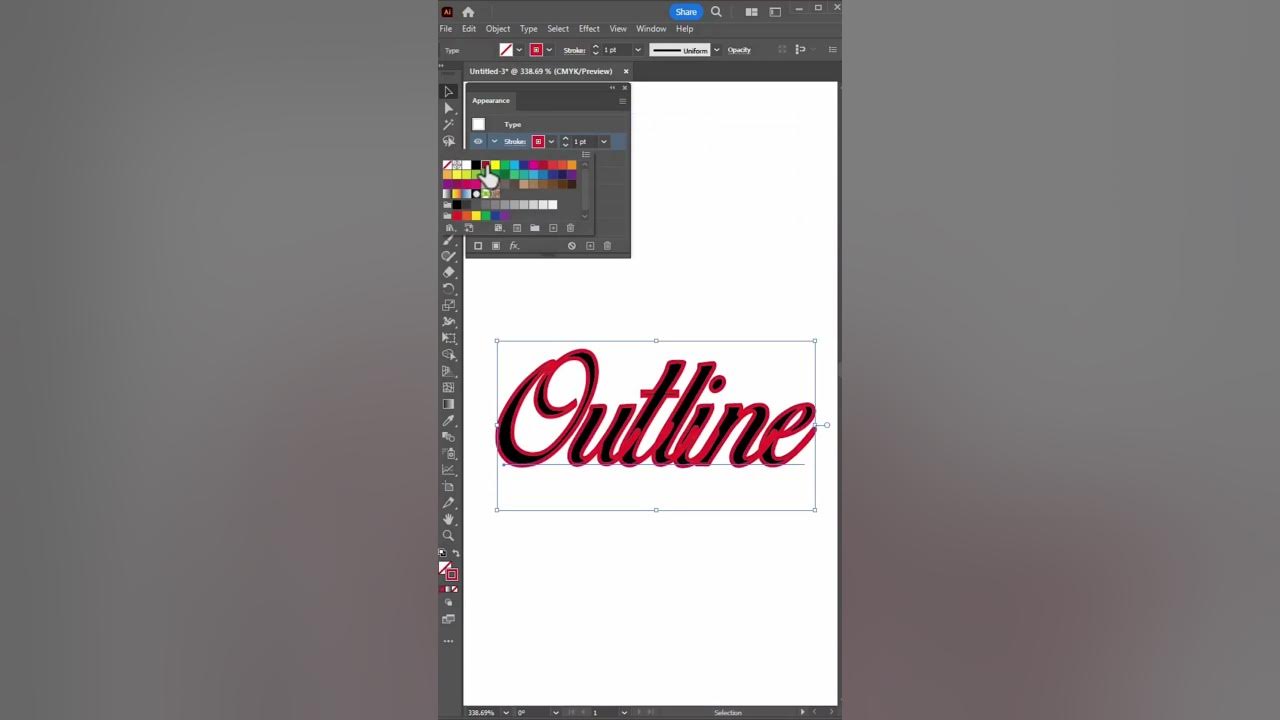Select the Selection tool arrow

pos(448,92)
